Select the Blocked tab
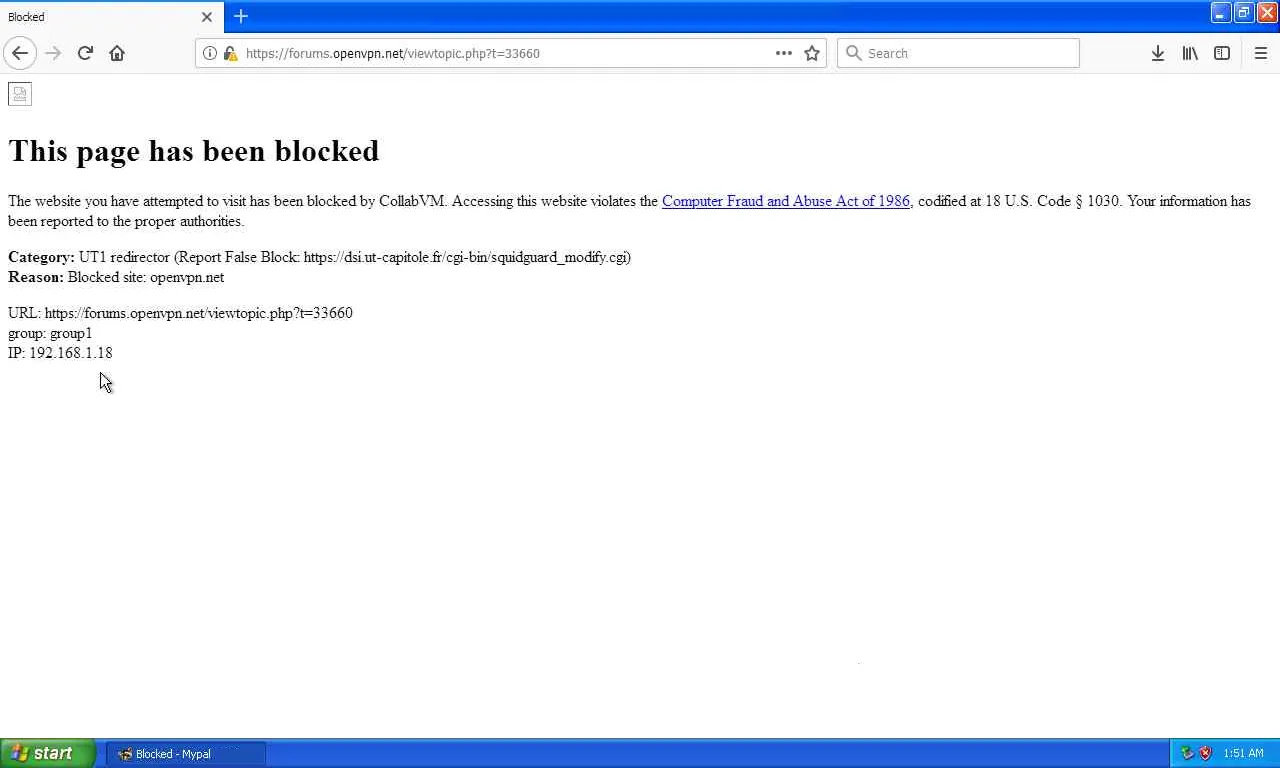 [x=111, y=17]
